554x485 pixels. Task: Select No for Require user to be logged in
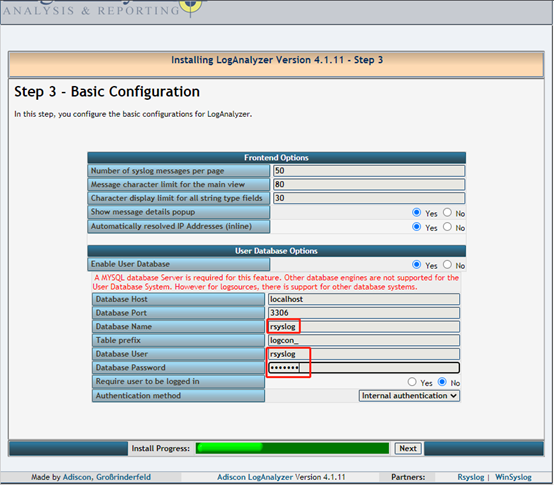coord(442,382)
